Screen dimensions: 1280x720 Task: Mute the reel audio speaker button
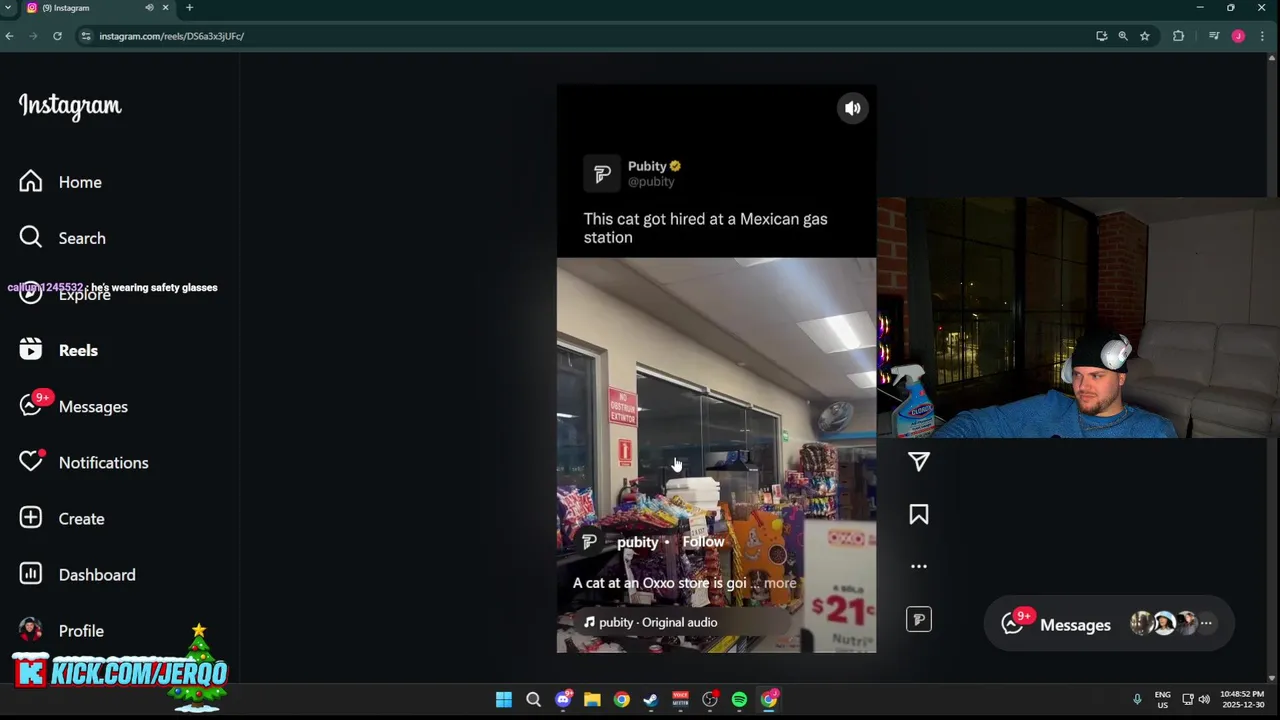point(852,109)
